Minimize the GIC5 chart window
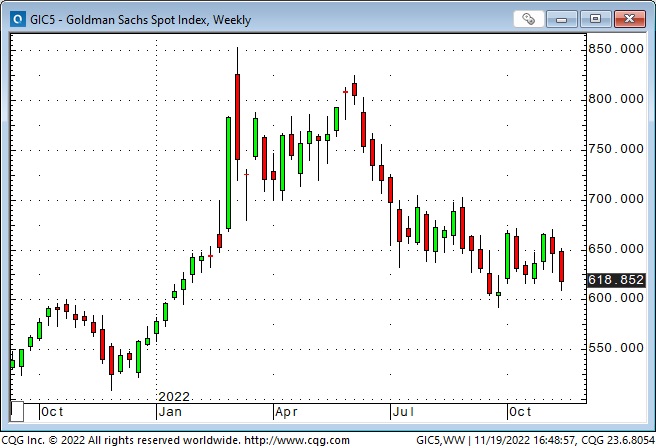The width and height of the screenshot is (656, 448). pos(561,19)
